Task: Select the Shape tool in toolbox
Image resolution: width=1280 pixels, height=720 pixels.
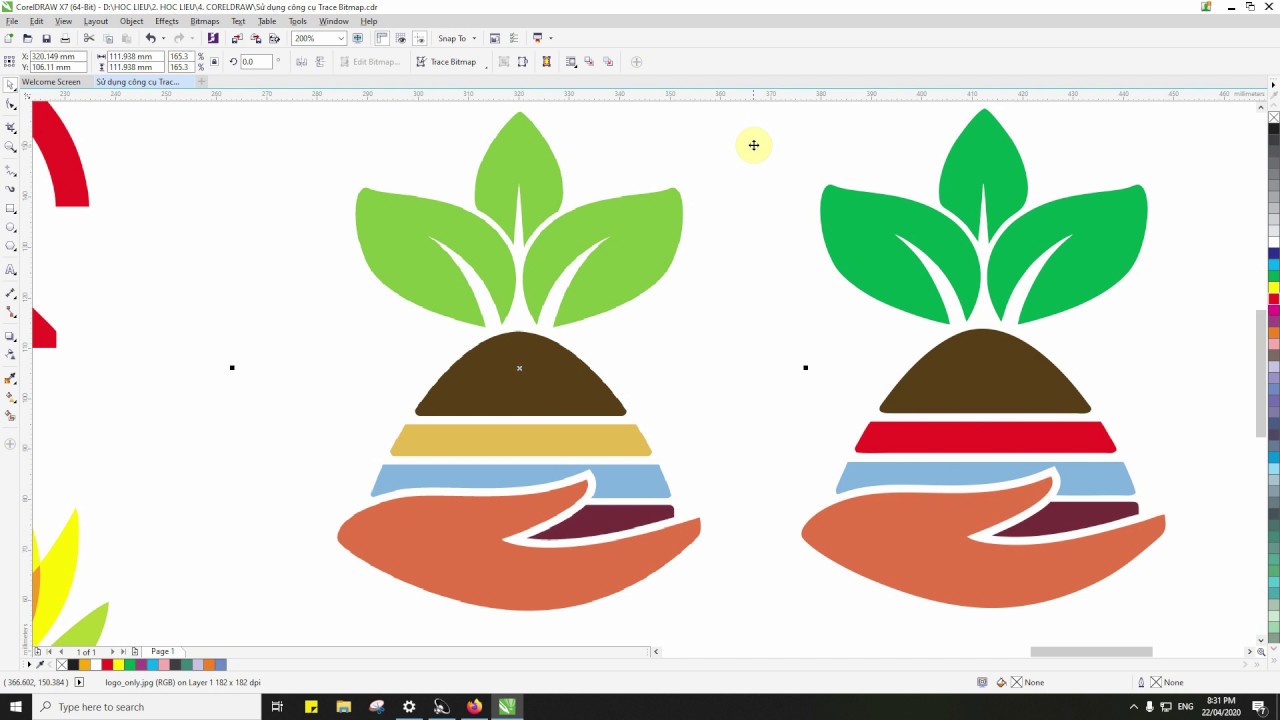Action: click(10, 104)
